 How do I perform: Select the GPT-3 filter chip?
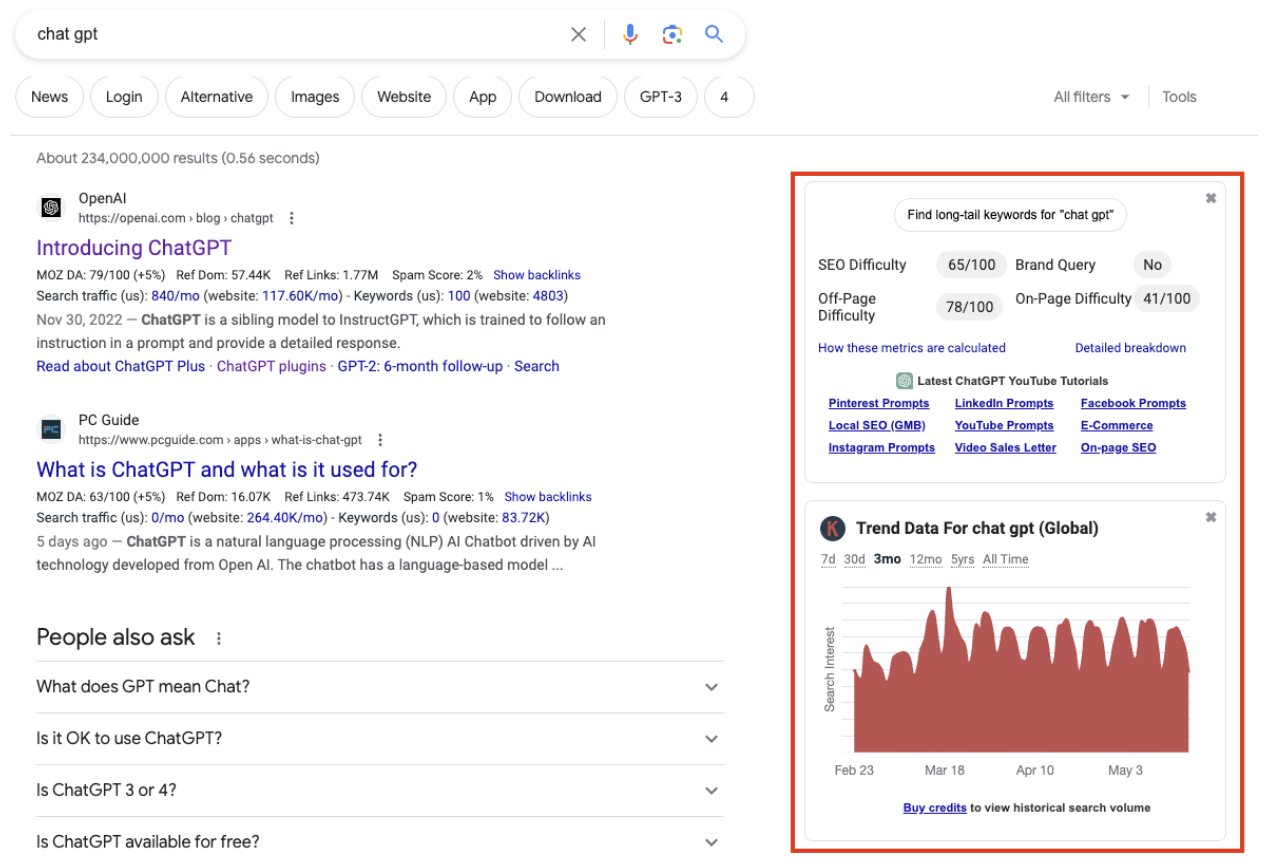click(x=661, y=97)
